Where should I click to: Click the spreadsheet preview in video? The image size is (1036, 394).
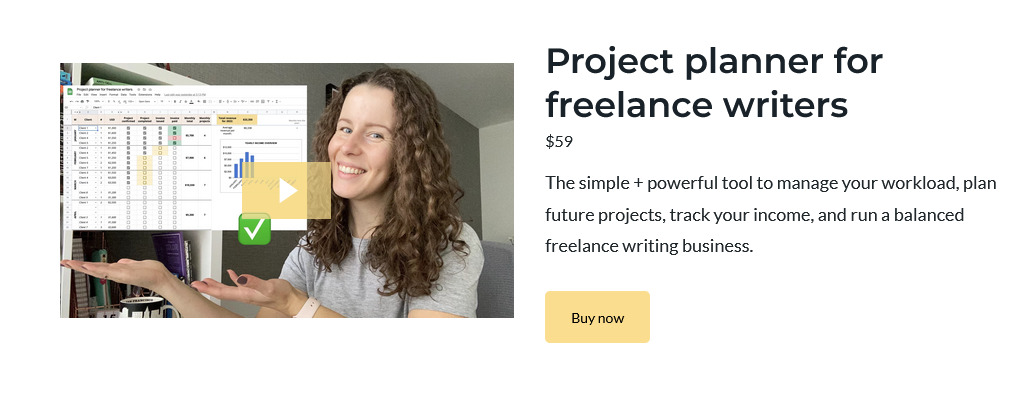[184, 158]
